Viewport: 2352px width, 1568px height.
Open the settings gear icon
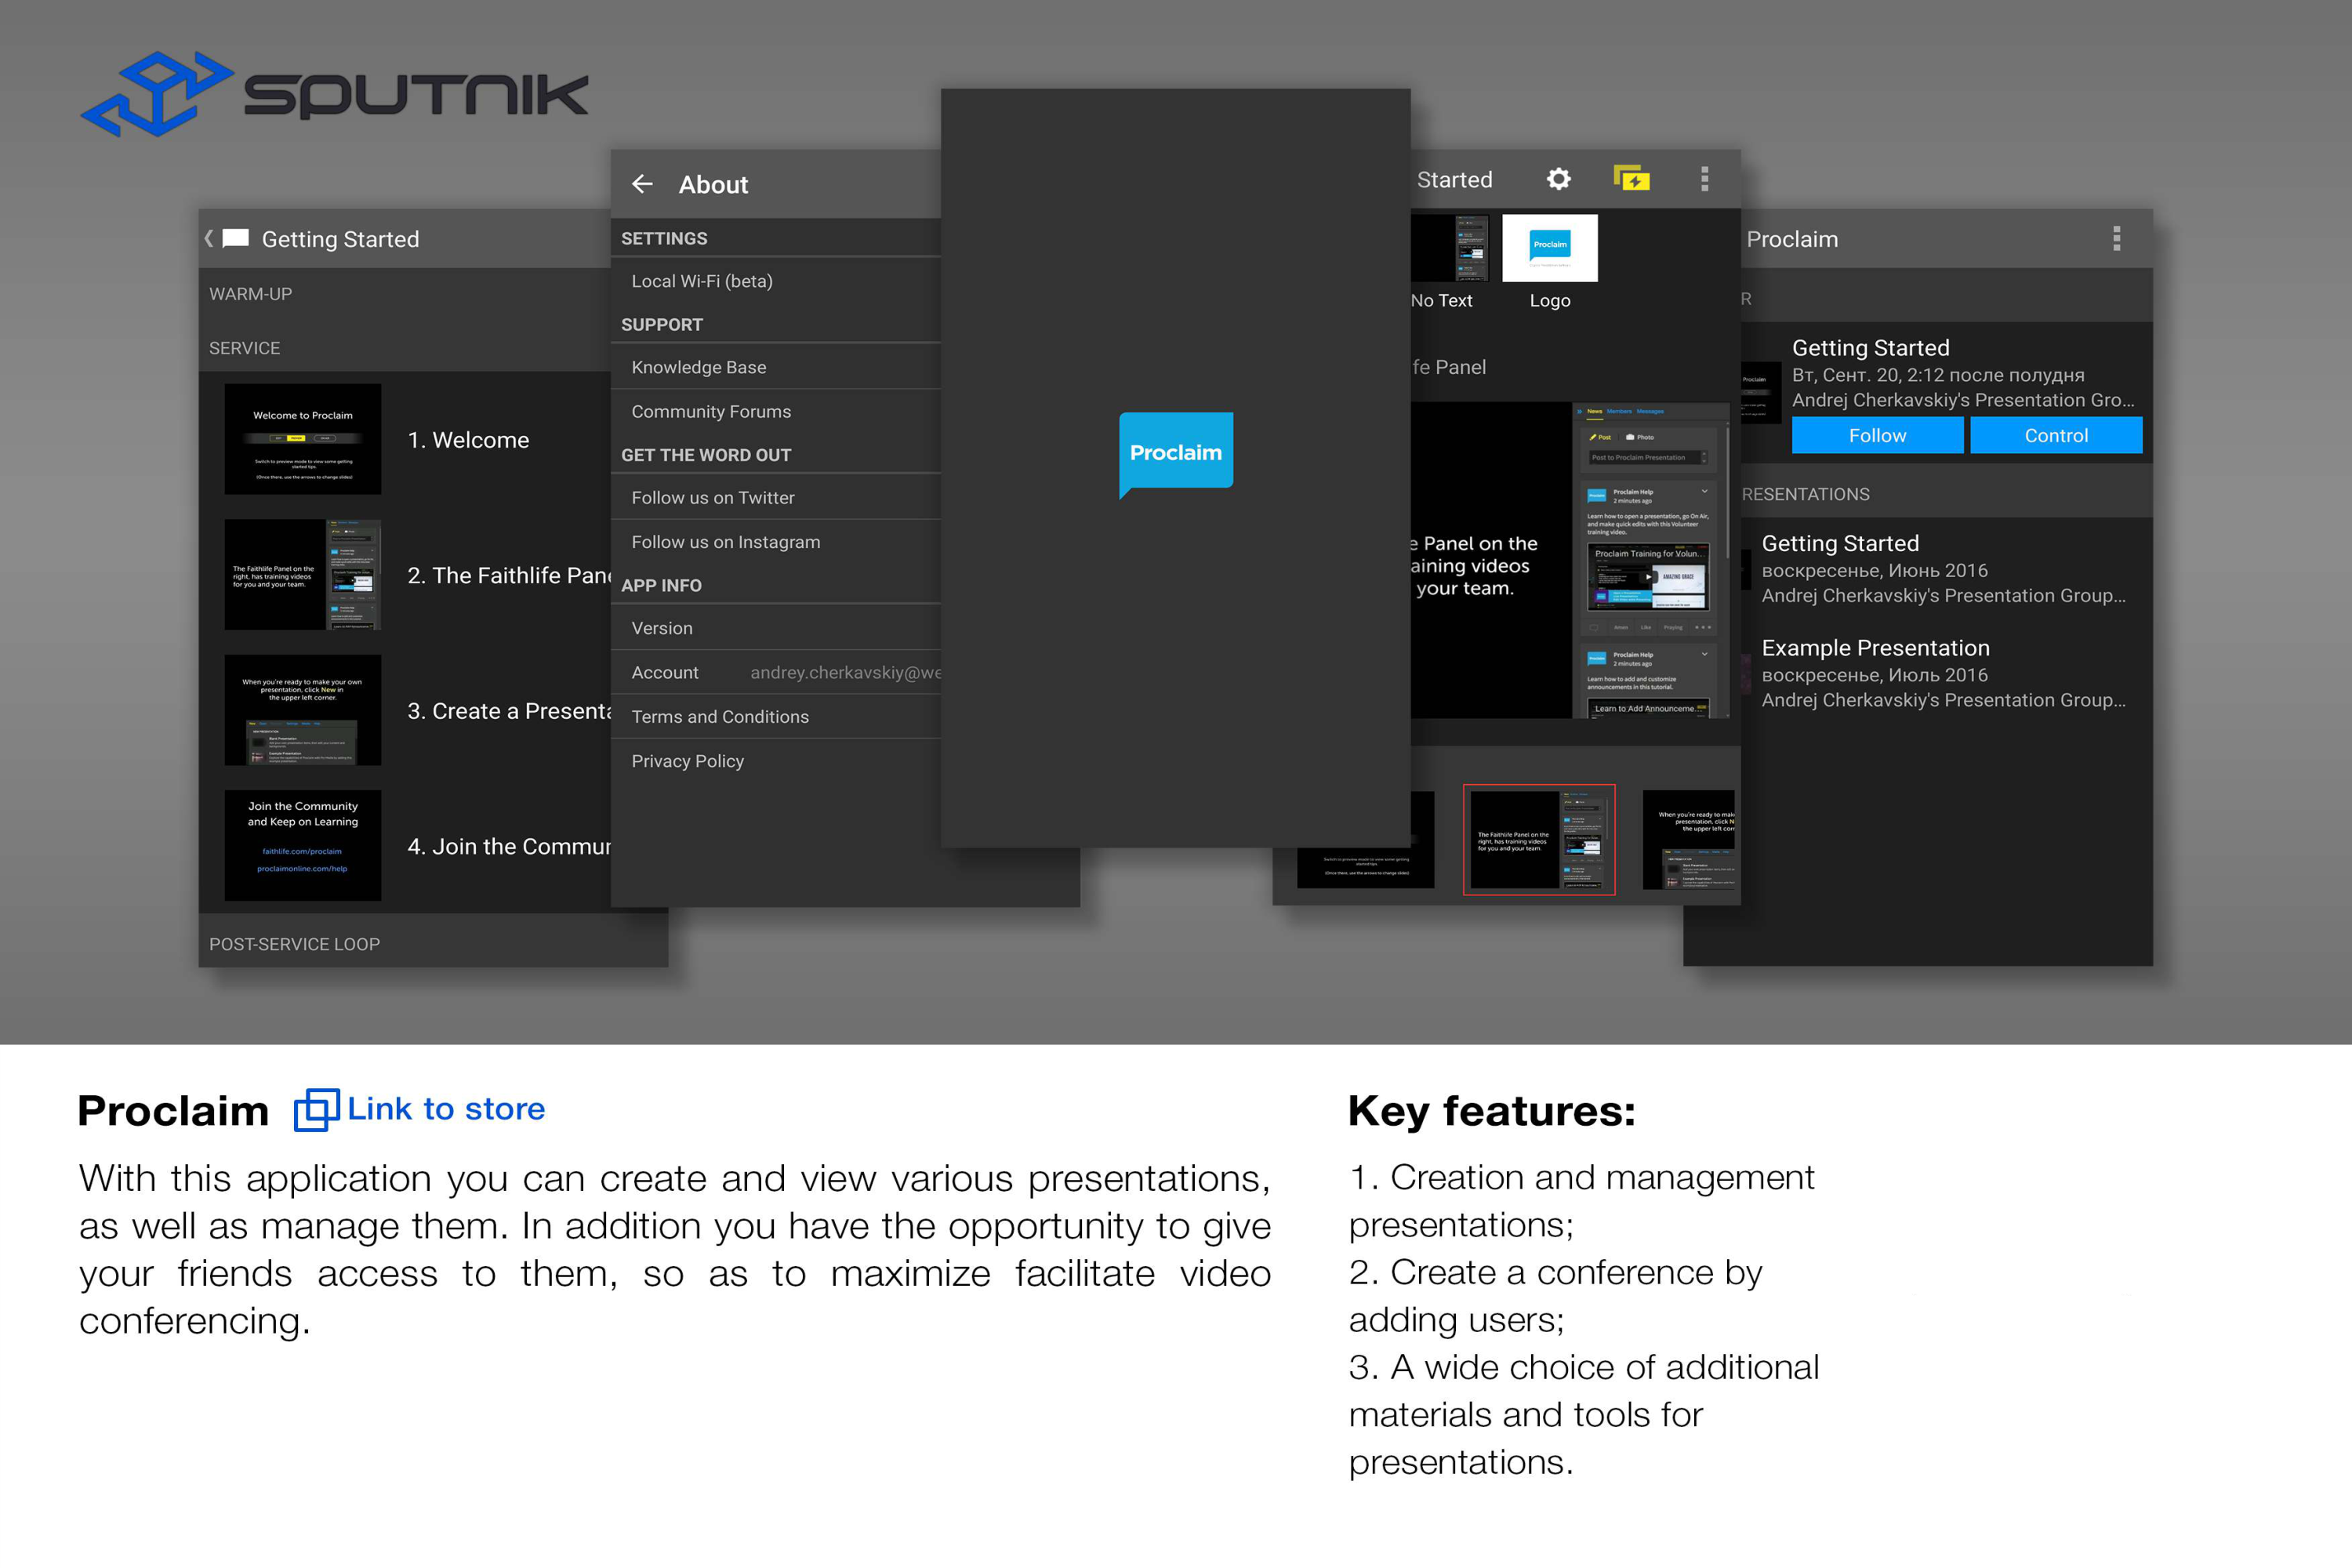click(x=1558, y=179)
